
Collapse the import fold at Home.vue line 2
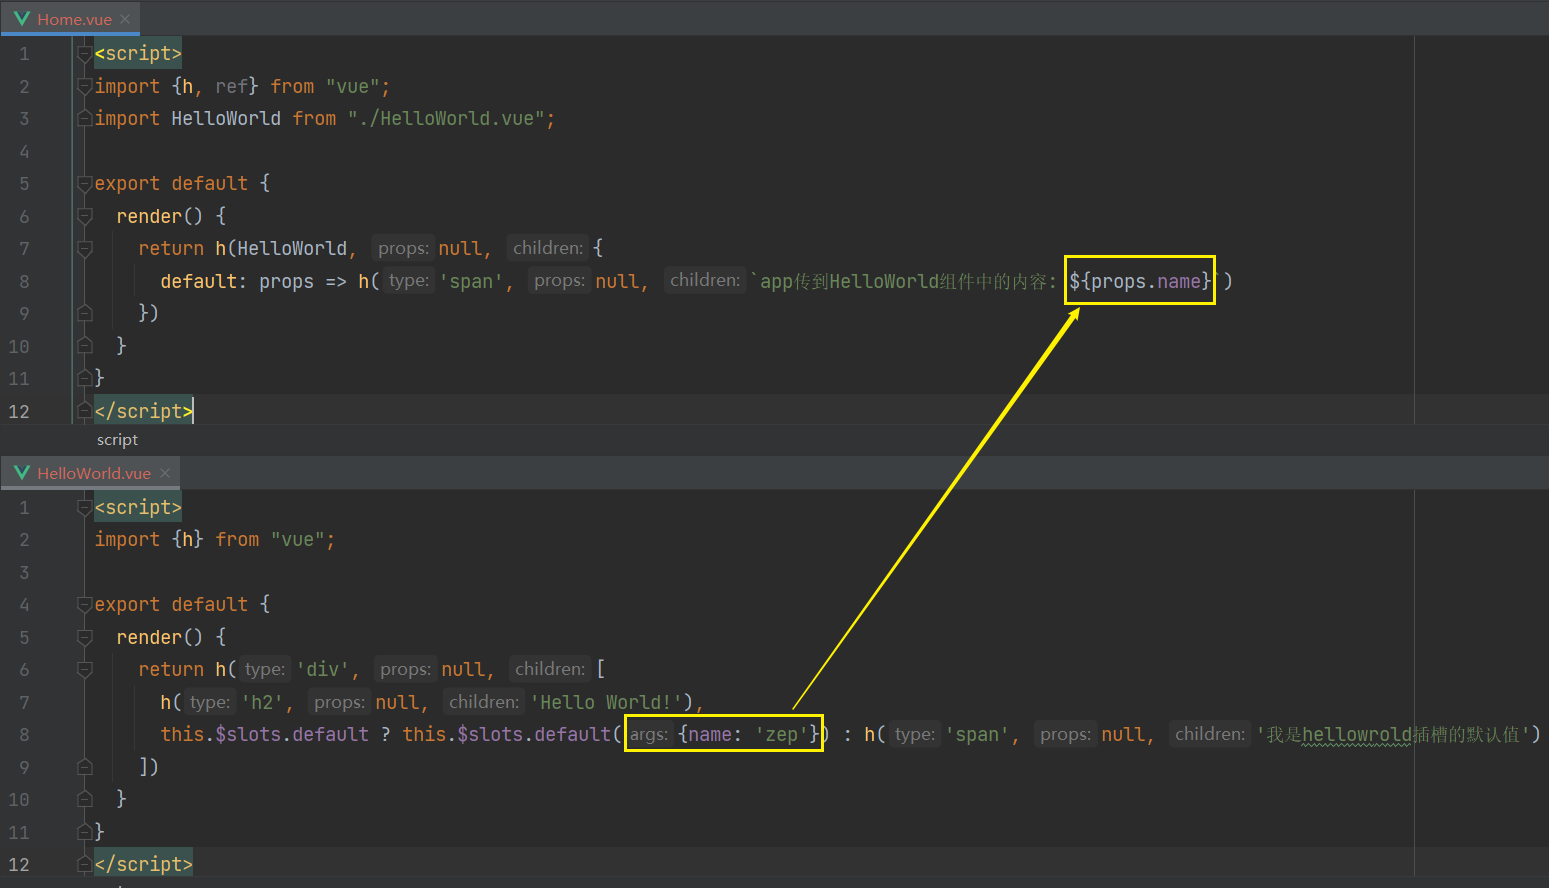[85, 87]
